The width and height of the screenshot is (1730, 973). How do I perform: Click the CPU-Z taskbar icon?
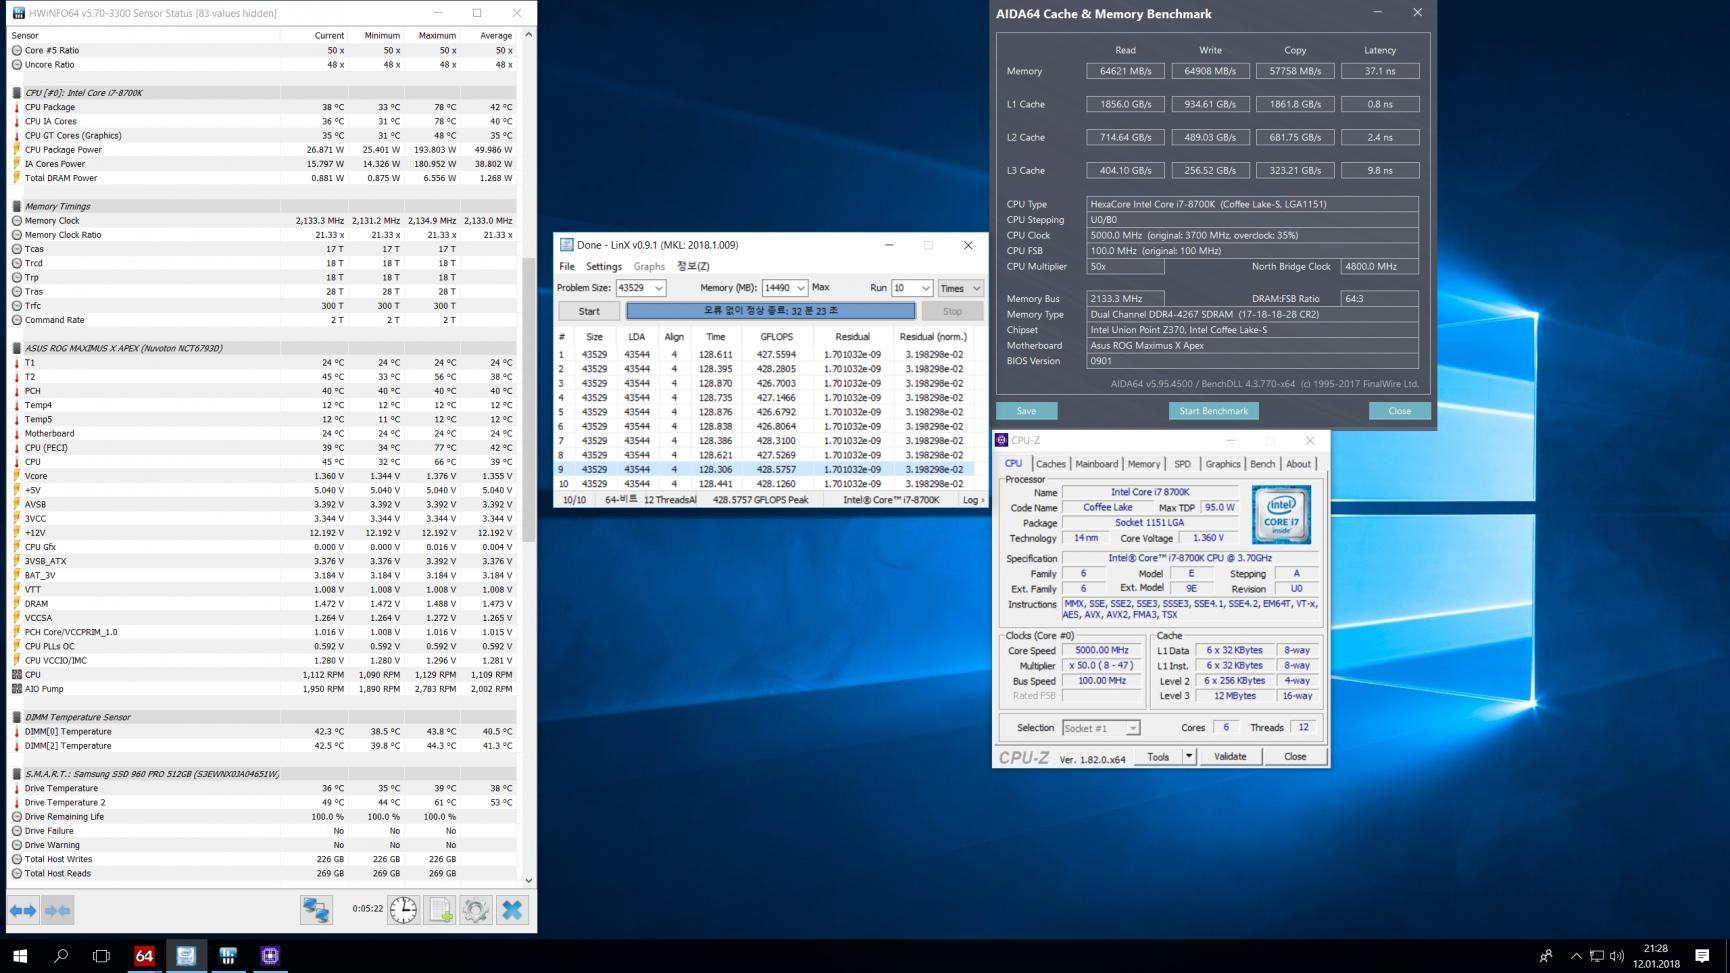(x=270, y=956)
